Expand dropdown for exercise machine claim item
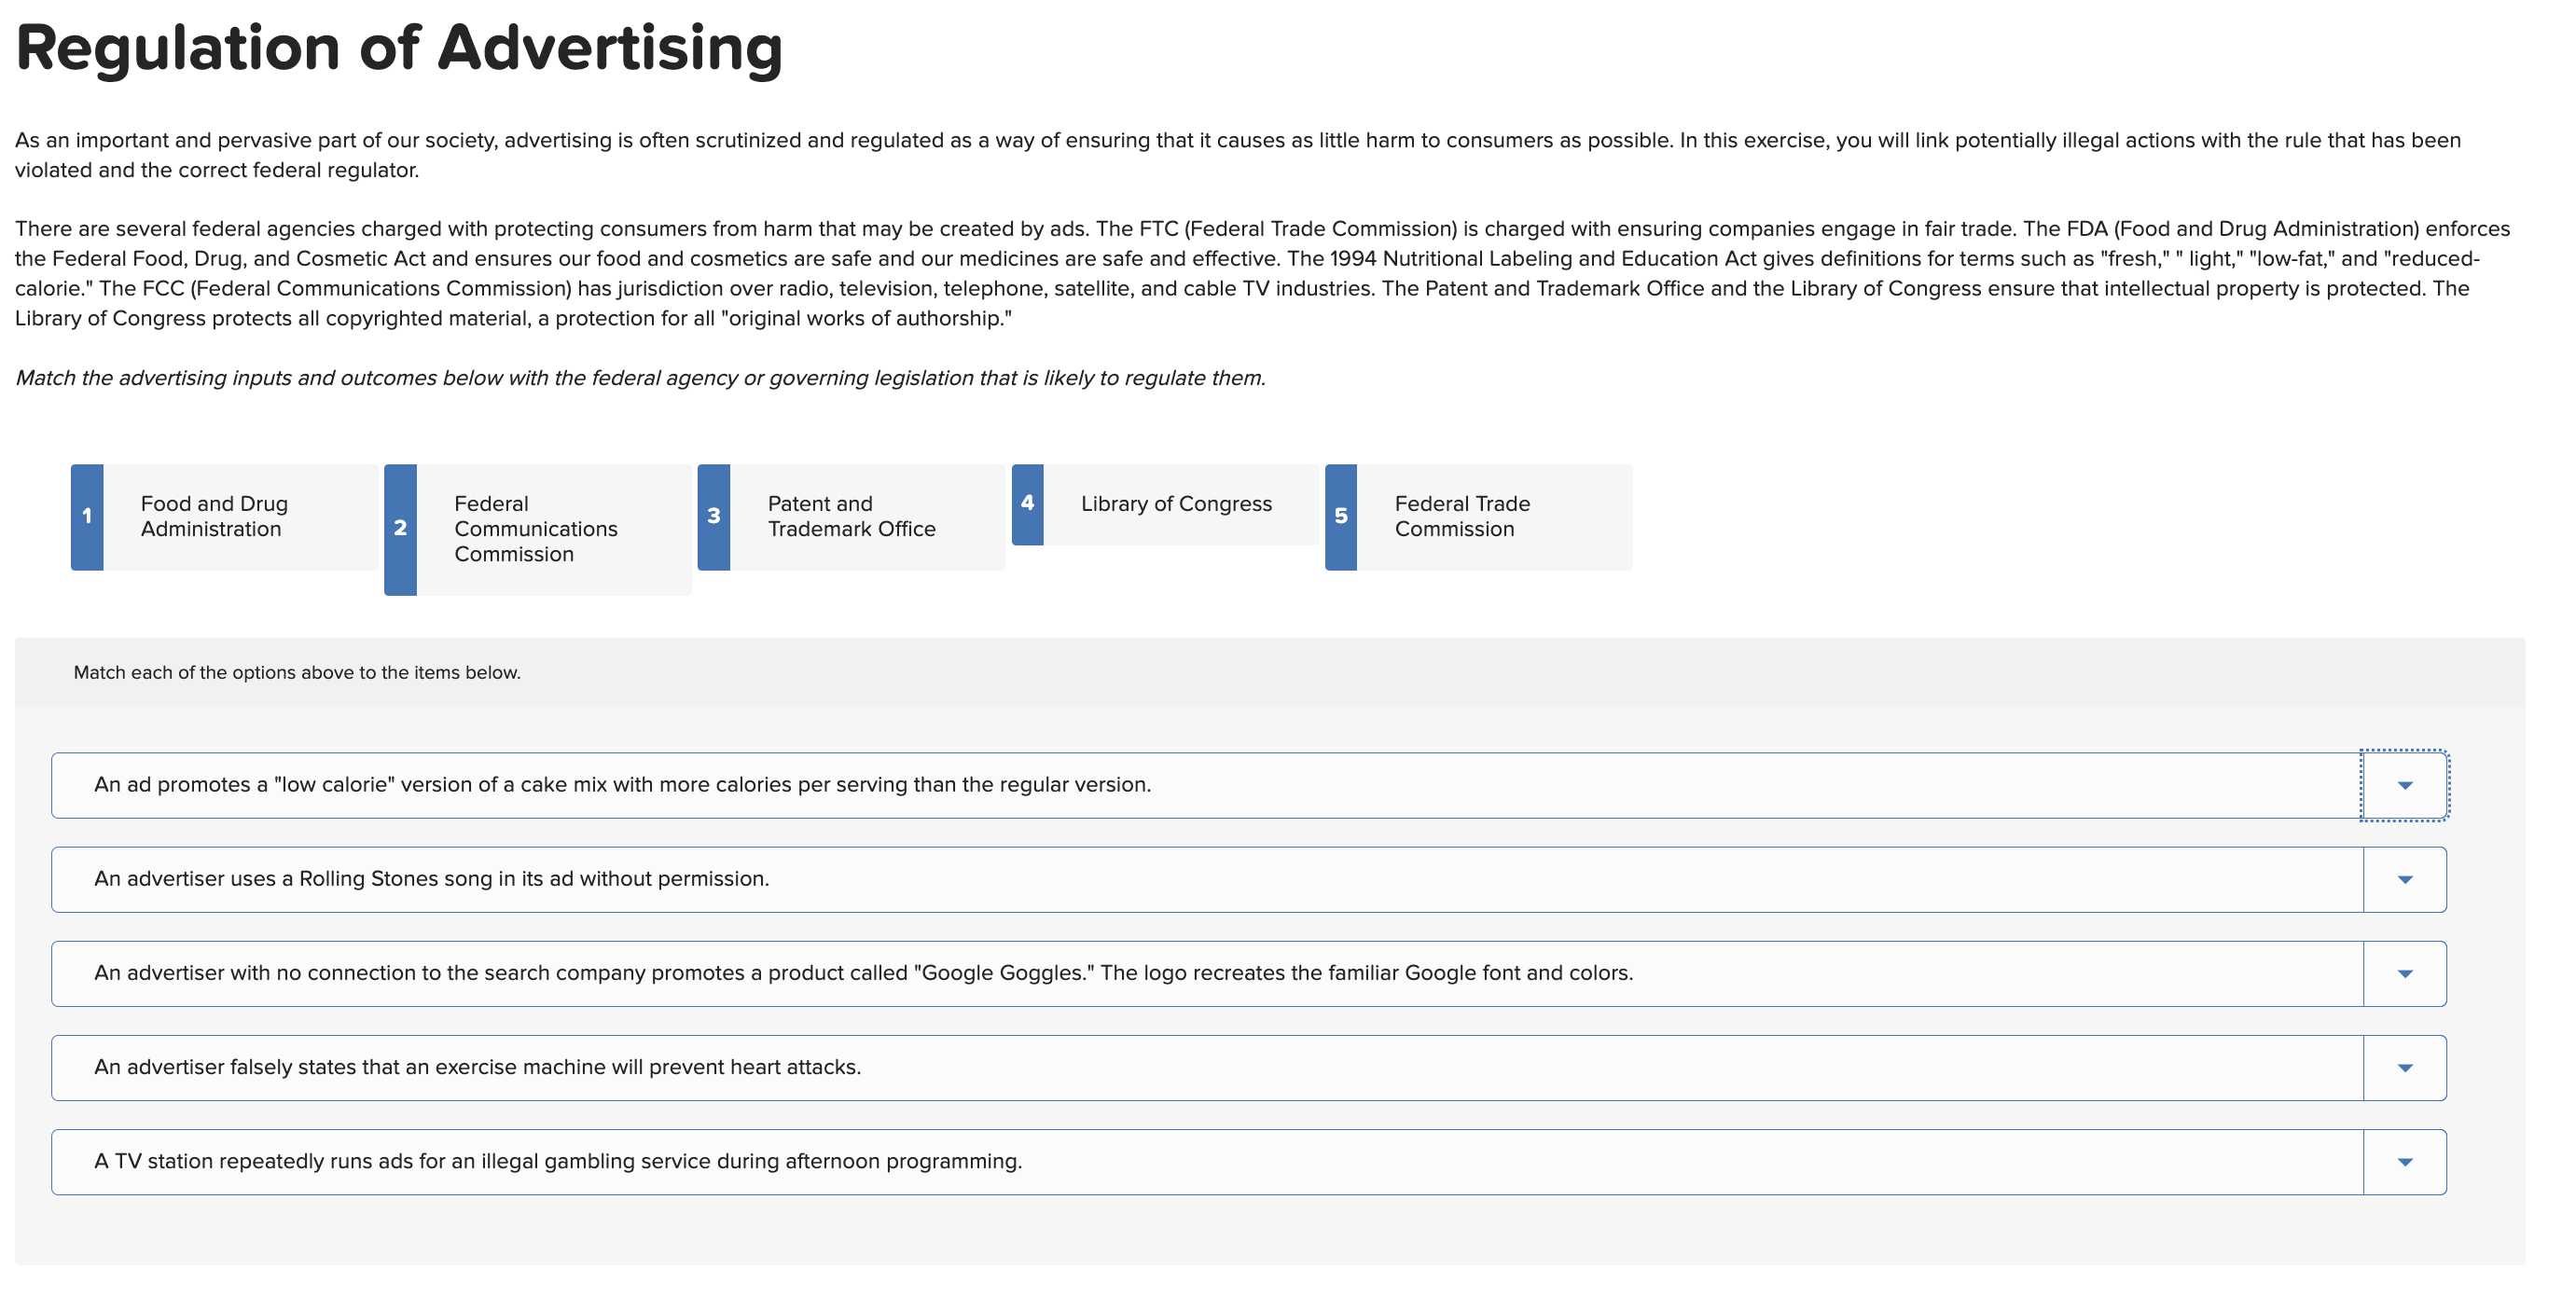The image size is (2576, 1310). click(x=2404, y=1067)
